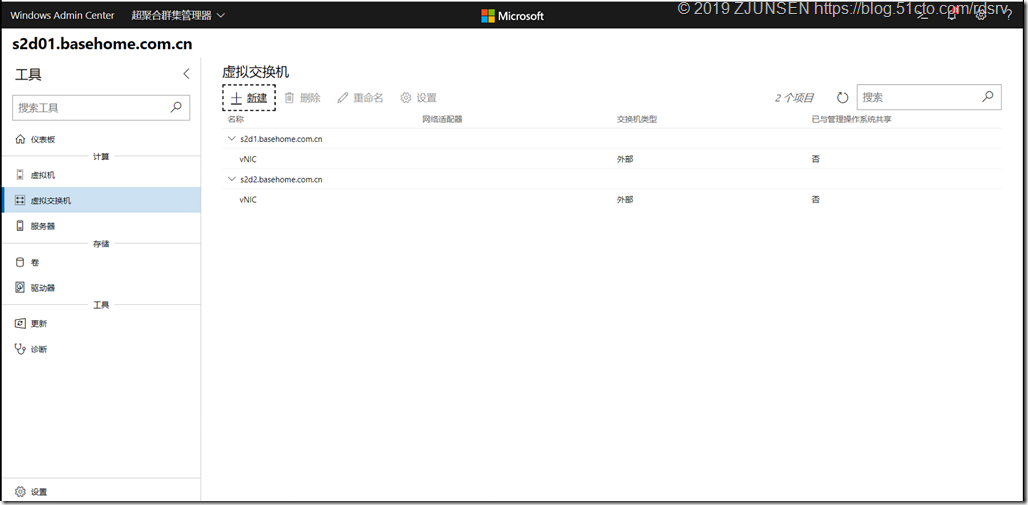Select vNIC row under s2d1
1028x505 pixels.
point(614,159)
